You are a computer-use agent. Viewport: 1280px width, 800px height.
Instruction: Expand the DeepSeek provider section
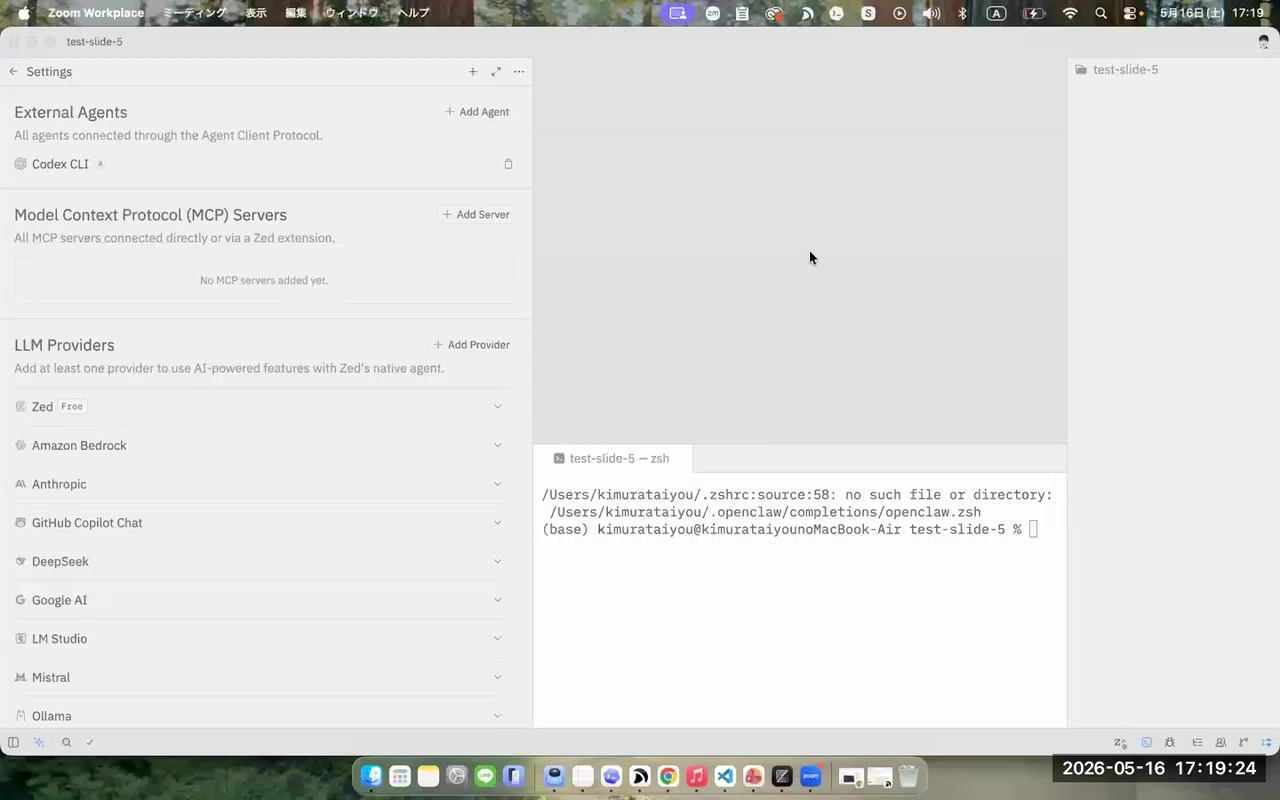pyautogui.click(x=263, y=561)
